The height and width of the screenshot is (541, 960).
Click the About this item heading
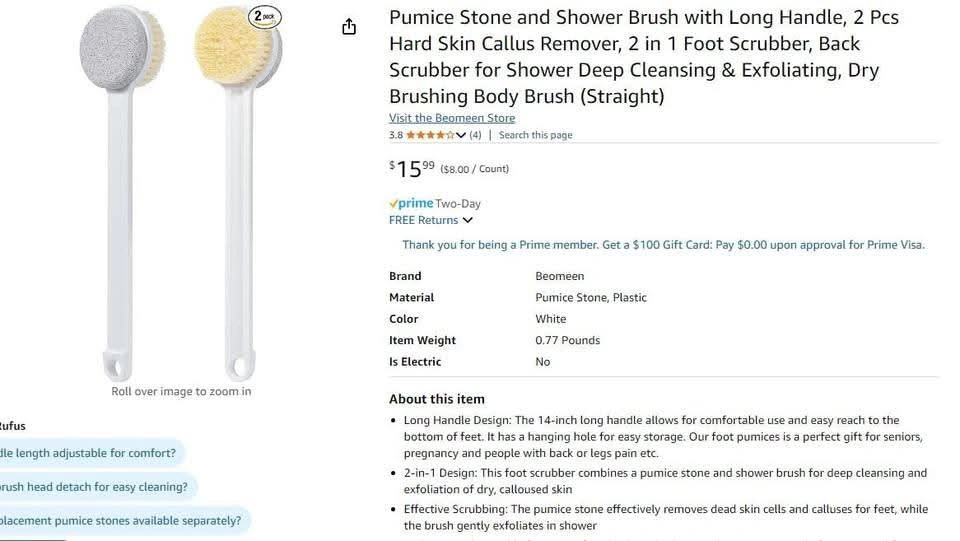pos(437,399)
